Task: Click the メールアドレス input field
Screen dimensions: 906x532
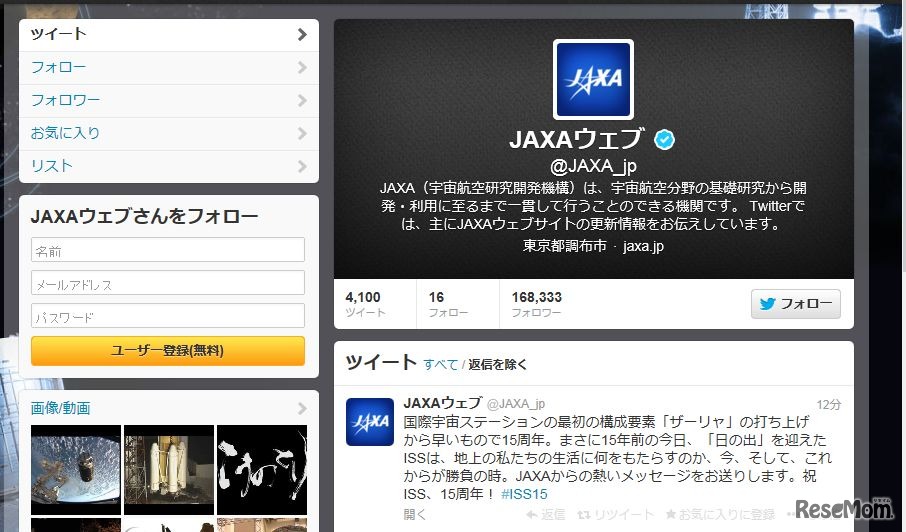Action: point(168,282)
